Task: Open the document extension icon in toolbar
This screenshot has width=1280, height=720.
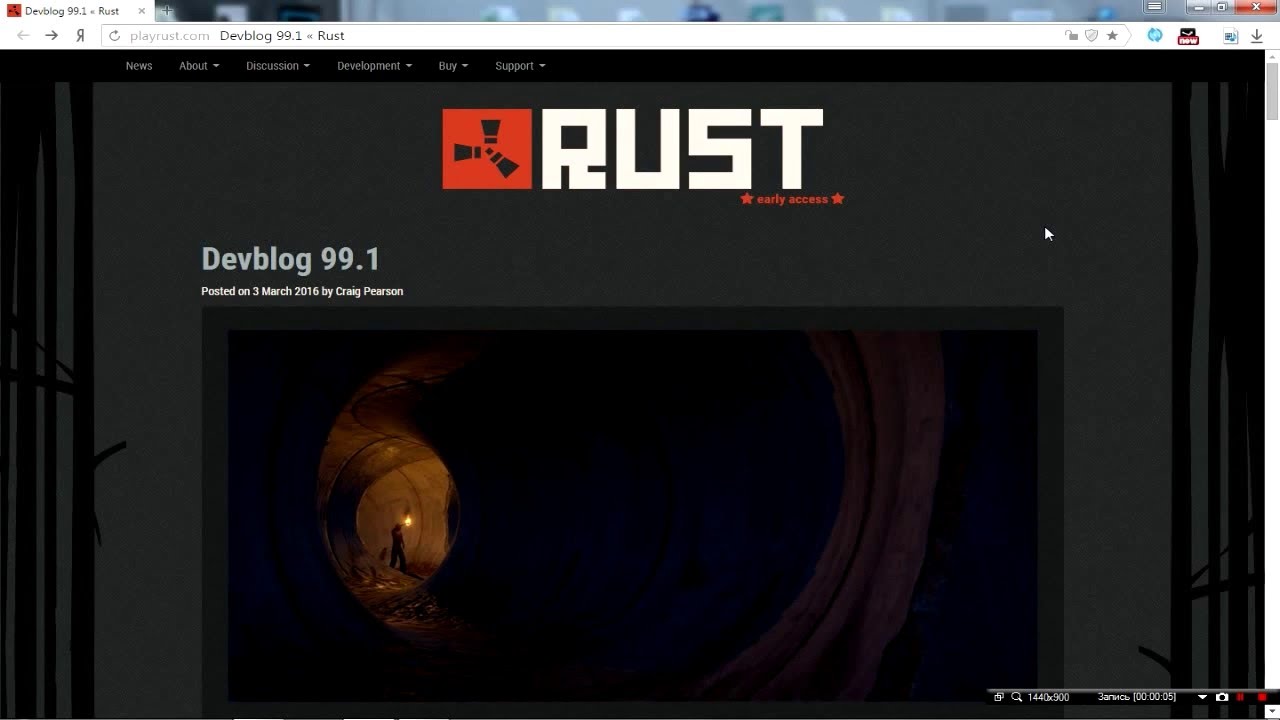Action: coord(1231,36)
